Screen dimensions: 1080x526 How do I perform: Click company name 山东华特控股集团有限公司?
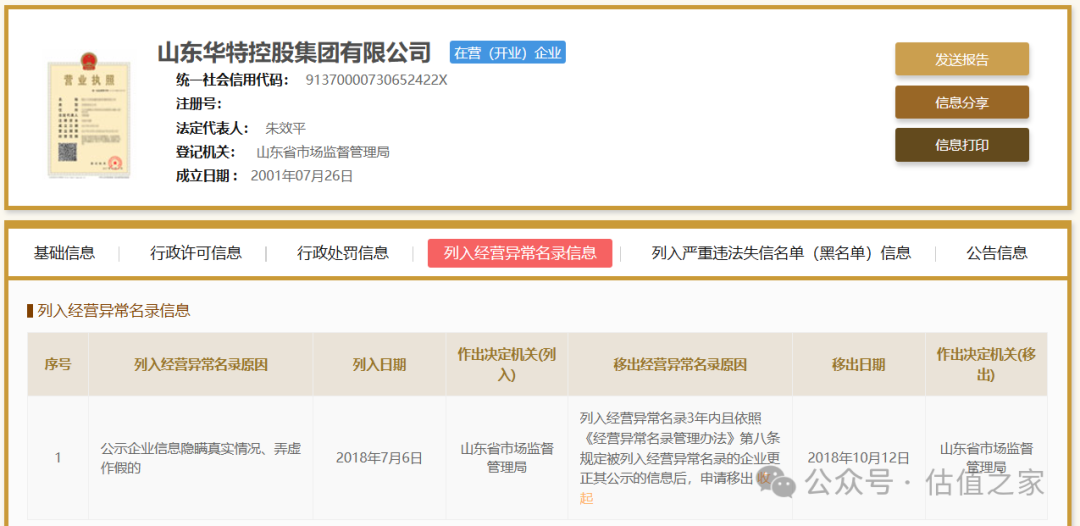pos(294,52)
